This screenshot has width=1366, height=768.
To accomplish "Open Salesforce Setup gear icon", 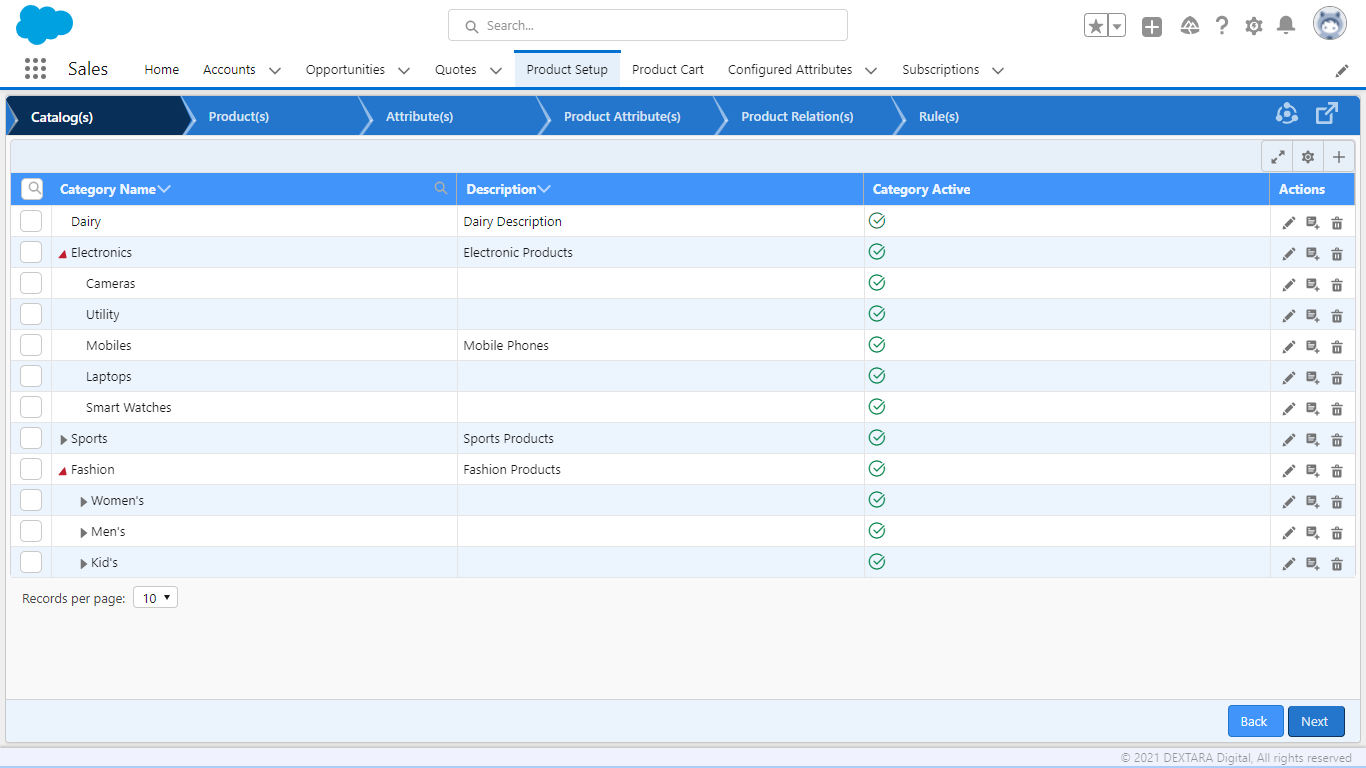I will tap(1254, 25).
